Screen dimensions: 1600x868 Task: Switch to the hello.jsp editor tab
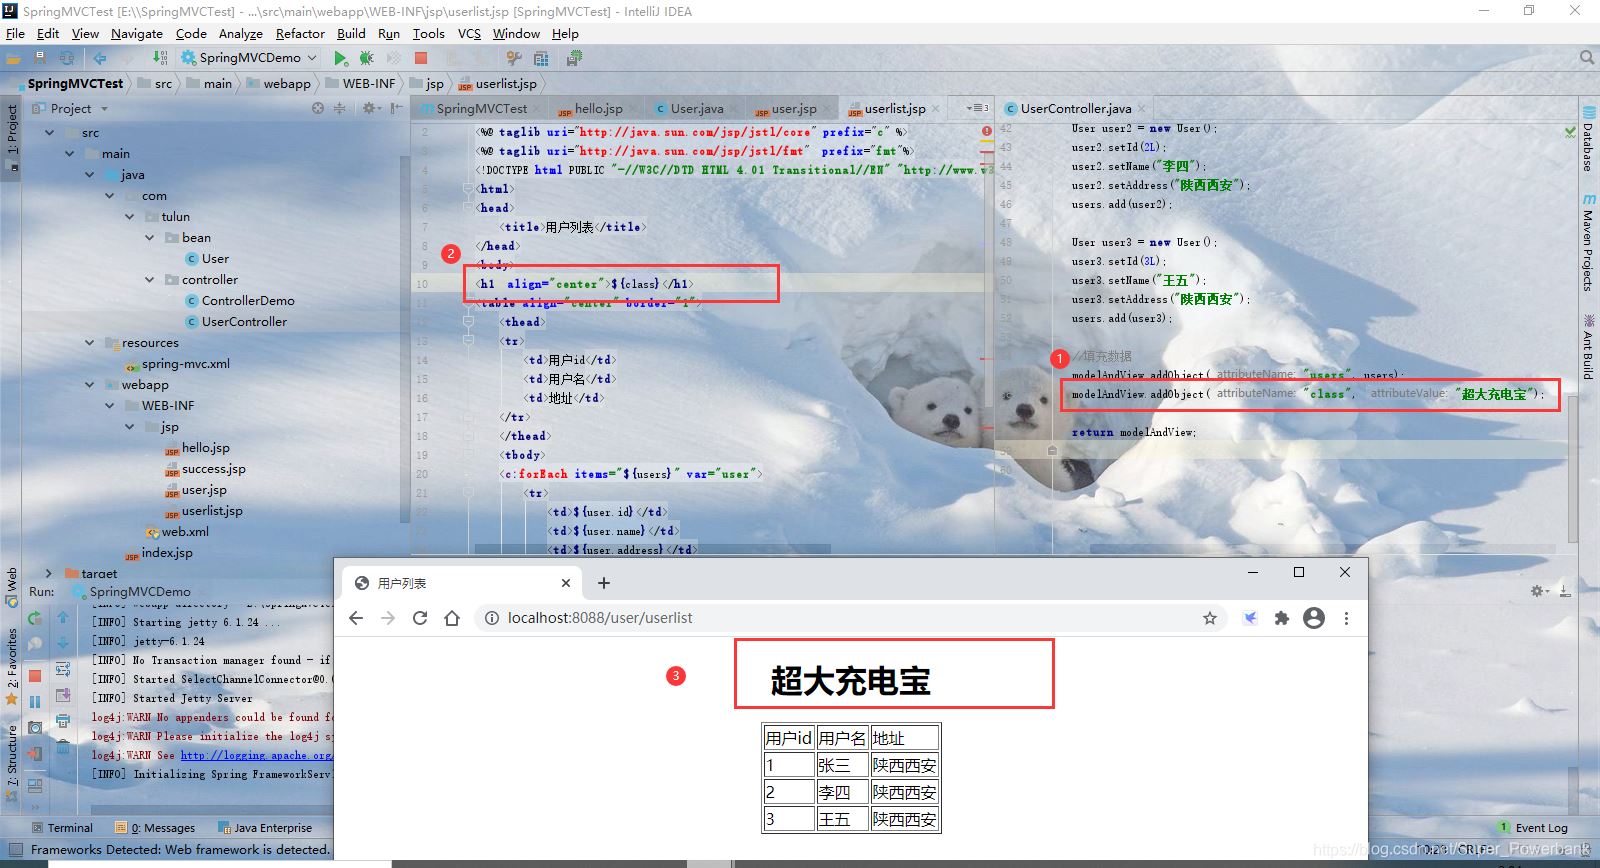tap(598, 108)
